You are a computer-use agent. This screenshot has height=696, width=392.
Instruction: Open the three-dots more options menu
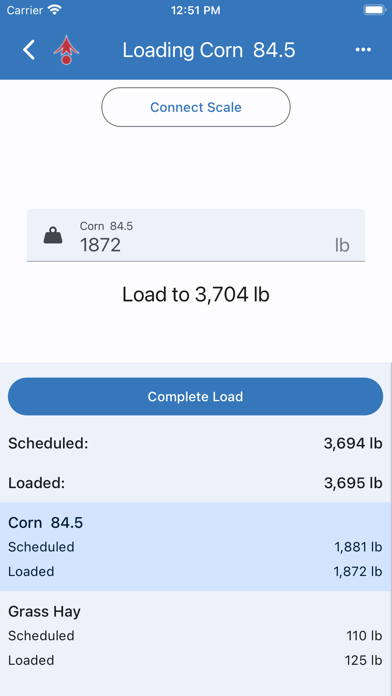pyautogui.click(x=363, y=50)
